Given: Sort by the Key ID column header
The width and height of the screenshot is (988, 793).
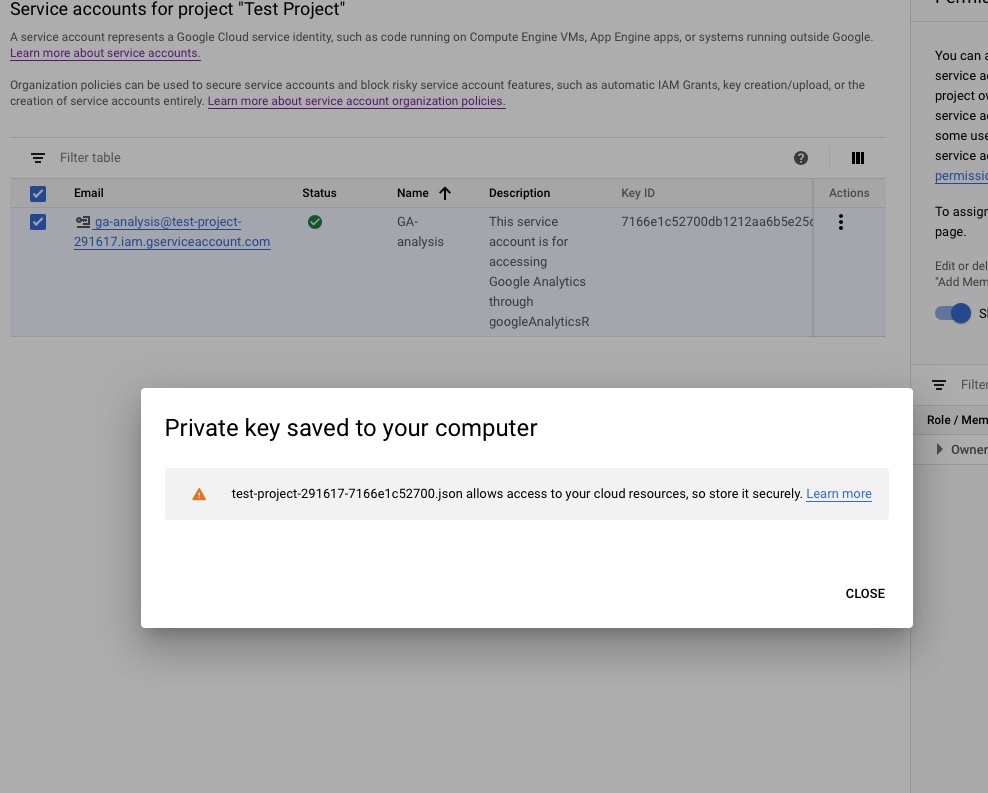Looking at the screenshot, I should coord(638,193).
